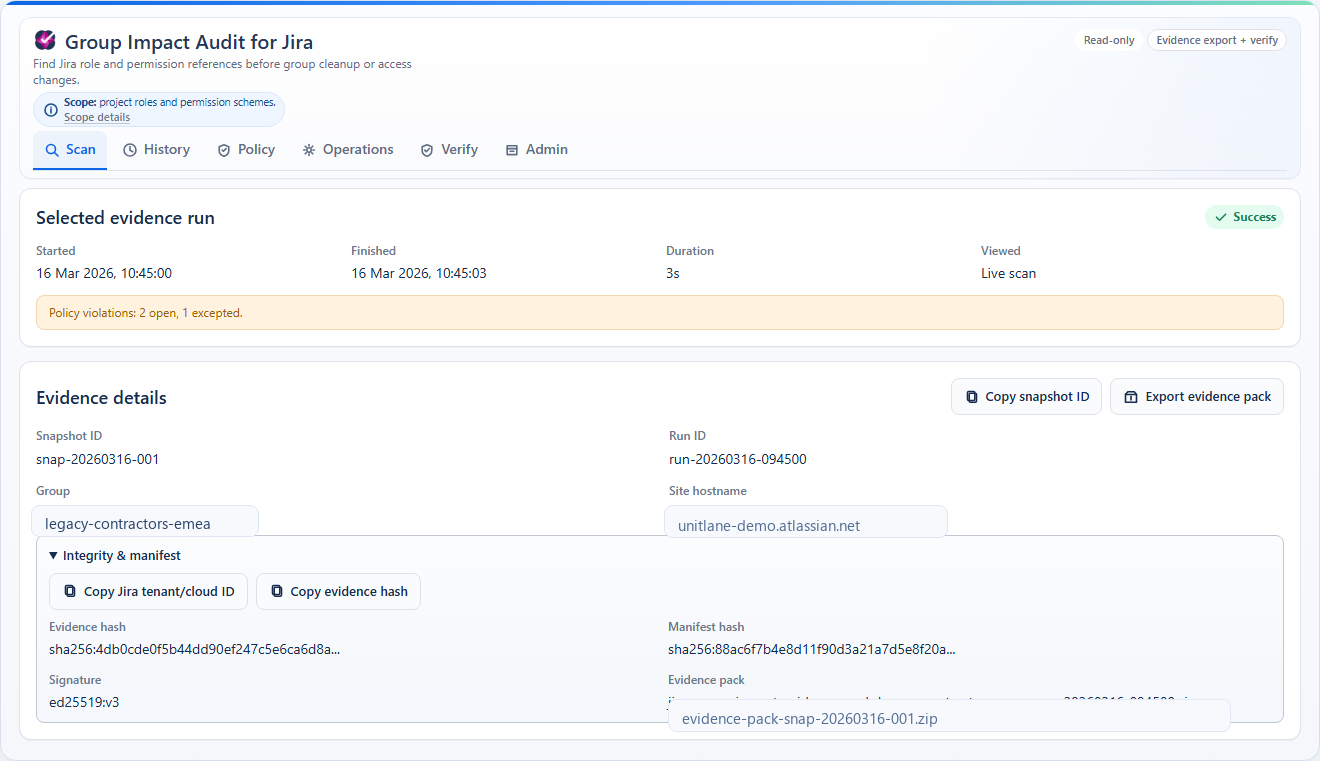Click the Admin panel icon
Screen dimensions: 1320x761
[x=513, y=149]
